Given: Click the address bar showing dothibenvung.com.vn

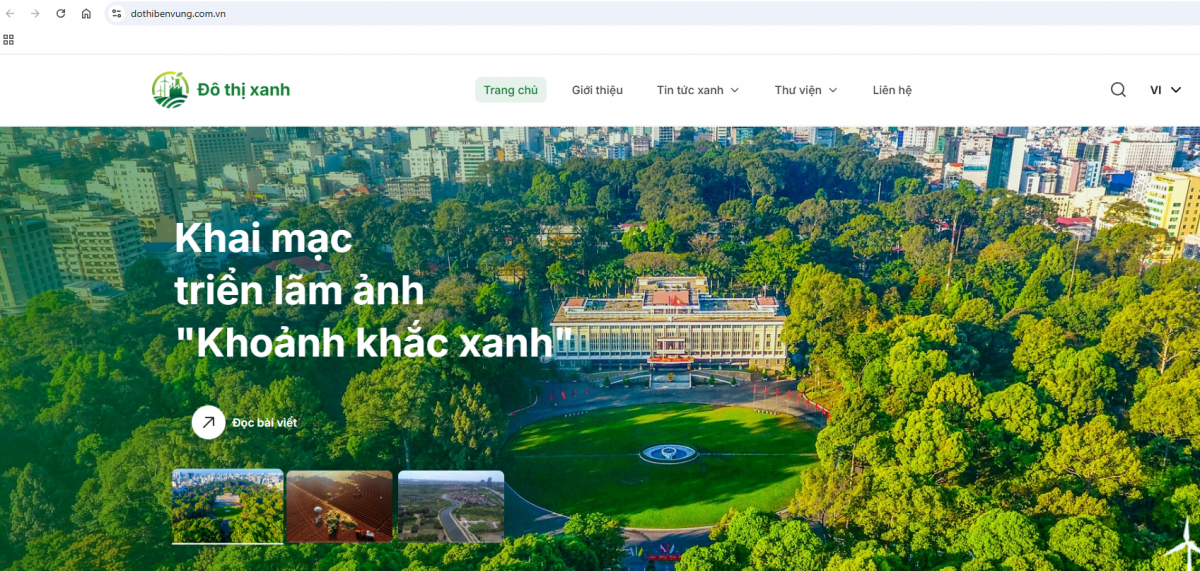Looking at the screenshot, I should tap(650, 13).
